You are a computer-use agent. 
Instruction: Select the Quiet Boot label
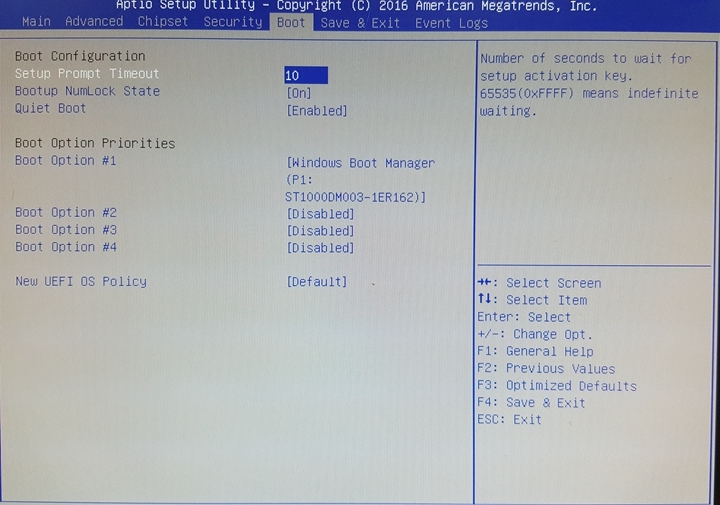(x=51, y=108)
